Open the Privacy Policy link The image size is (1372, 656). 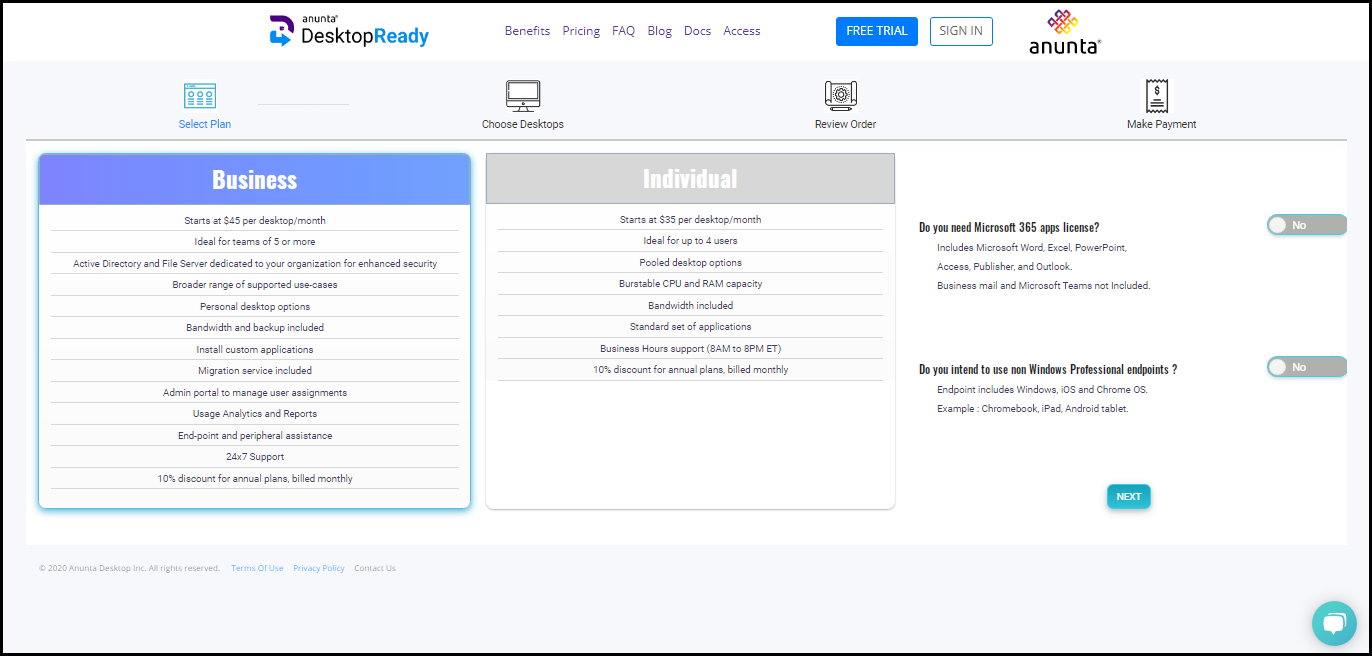coord(319,568)
